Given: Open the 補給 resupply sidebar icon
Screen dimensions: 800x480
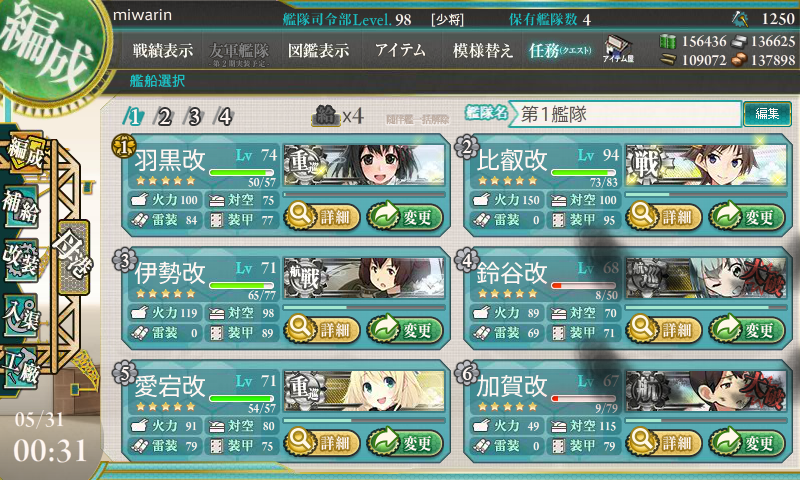Looking at the screenshot, I should pyautogui.click(x=20, y=207).
